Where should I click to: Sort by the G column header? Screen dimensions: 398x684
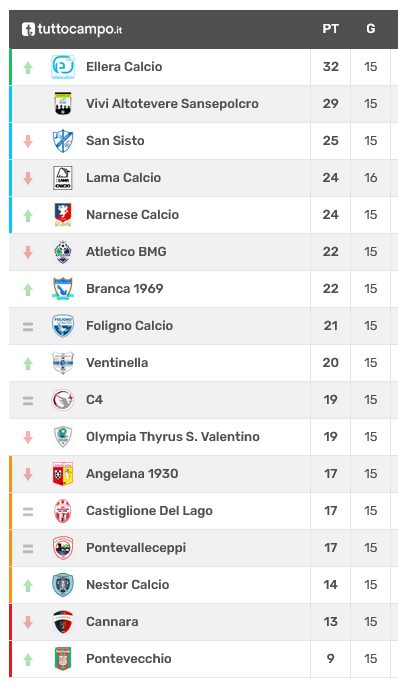[x=371, y=29]
